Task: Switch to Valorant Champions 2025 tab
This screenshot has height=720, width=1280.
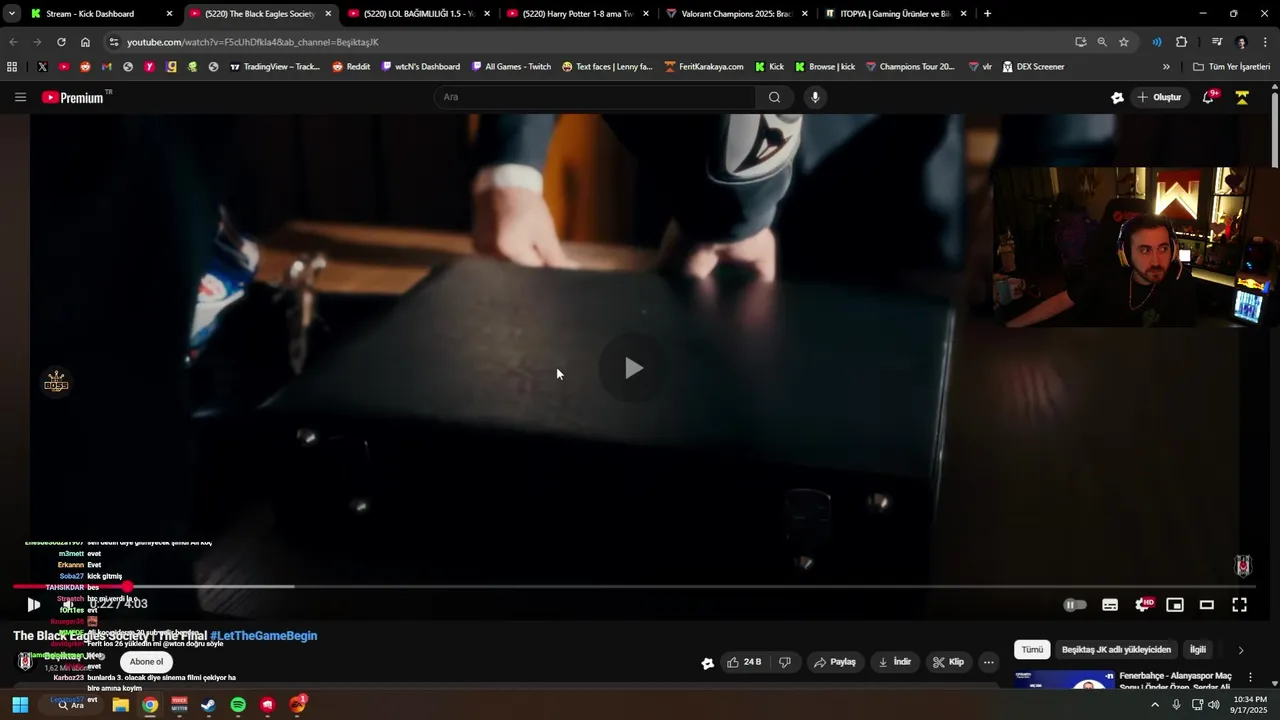Action: tap(736, 14)
